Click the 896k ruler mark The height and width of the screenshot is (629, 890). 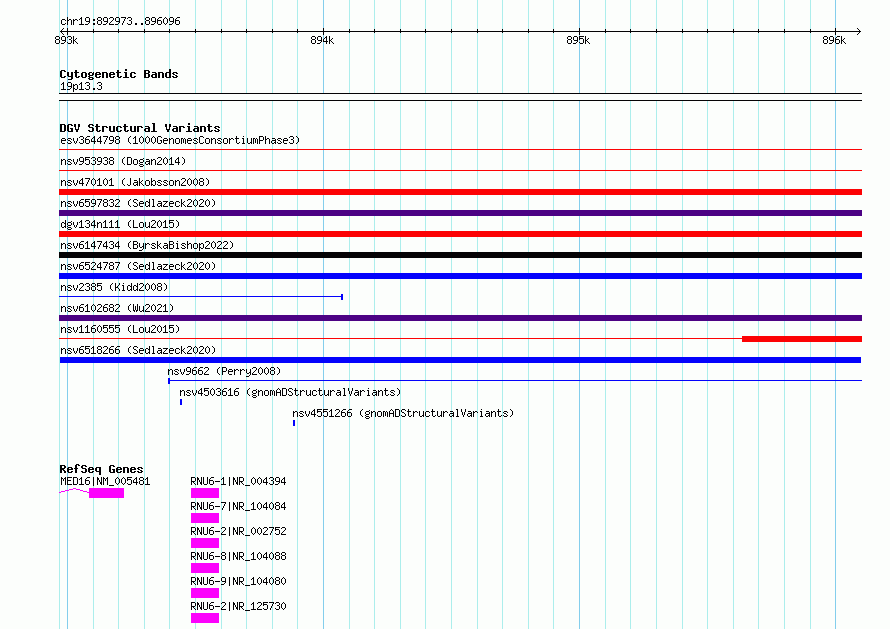coord(834,40)
